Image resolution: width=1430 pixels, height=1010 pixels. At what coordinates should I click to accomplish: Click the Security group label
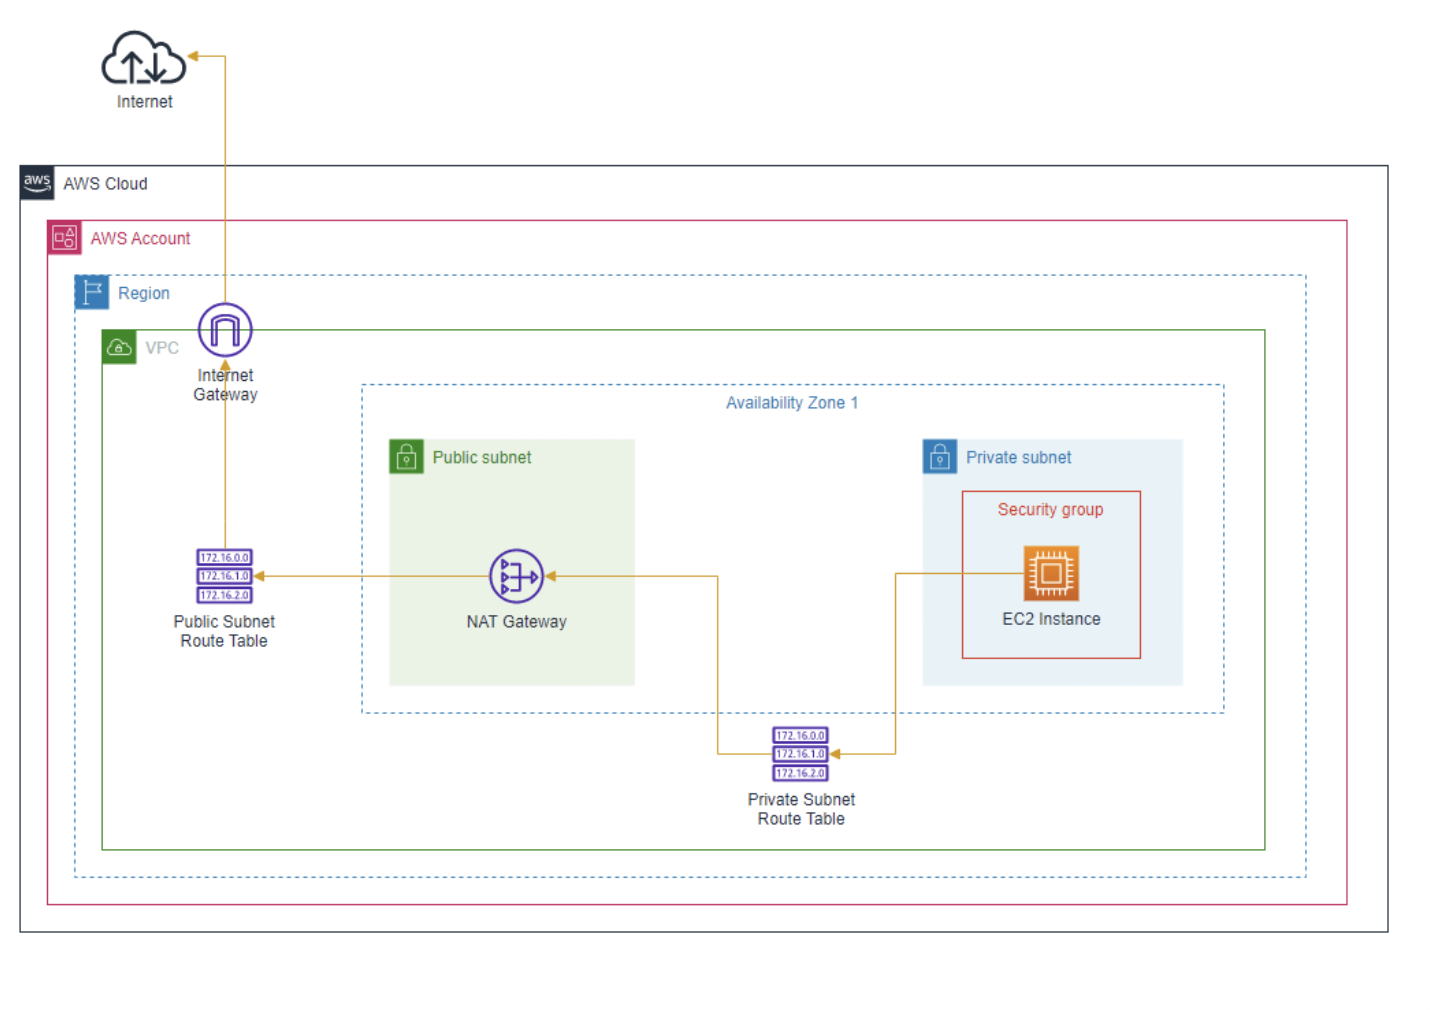click(x=1050, y=509)
